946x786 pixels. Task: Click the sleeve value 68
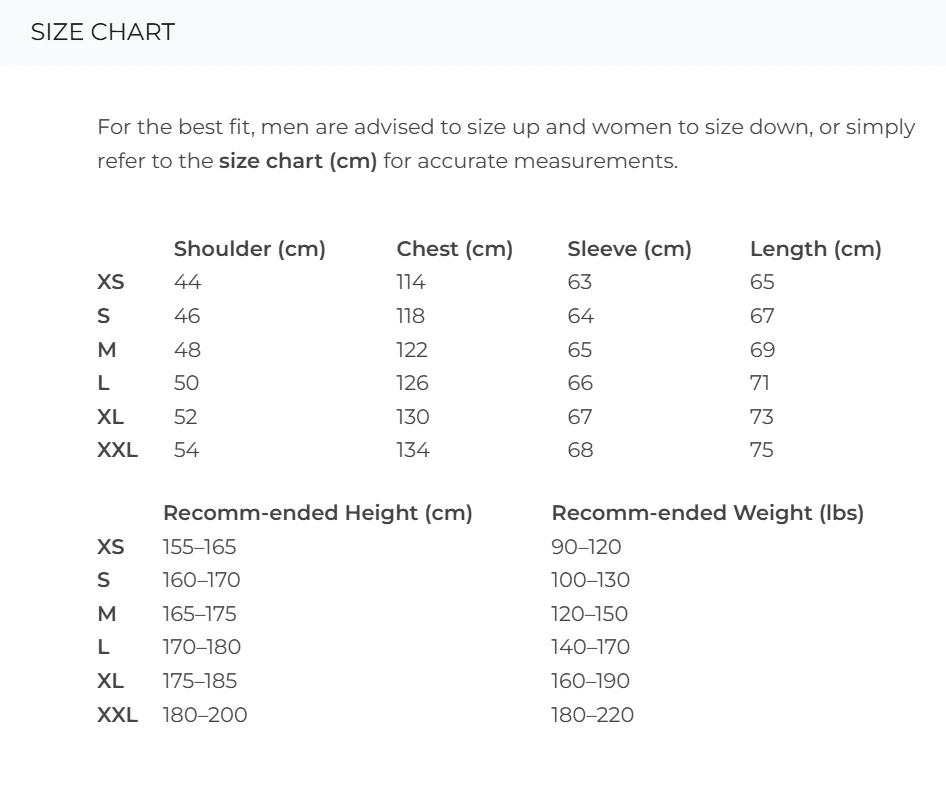pyautogui.click(x=580, y=450)
